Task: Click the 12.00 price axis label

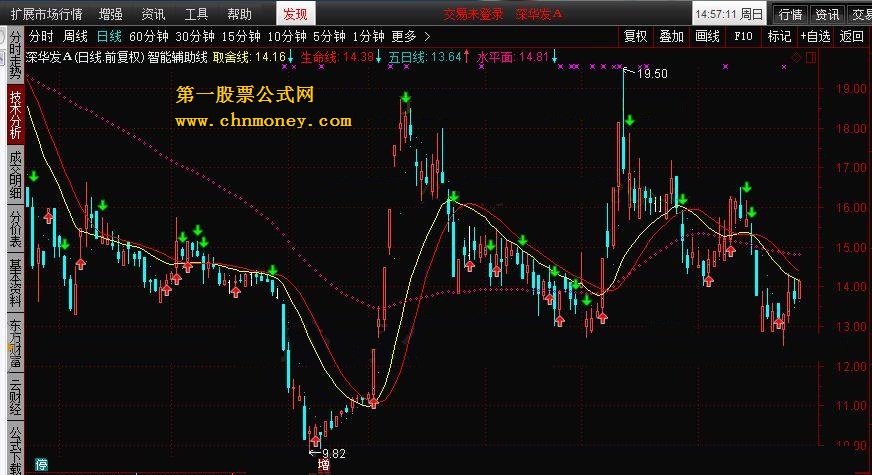Action: click(850, 367)
